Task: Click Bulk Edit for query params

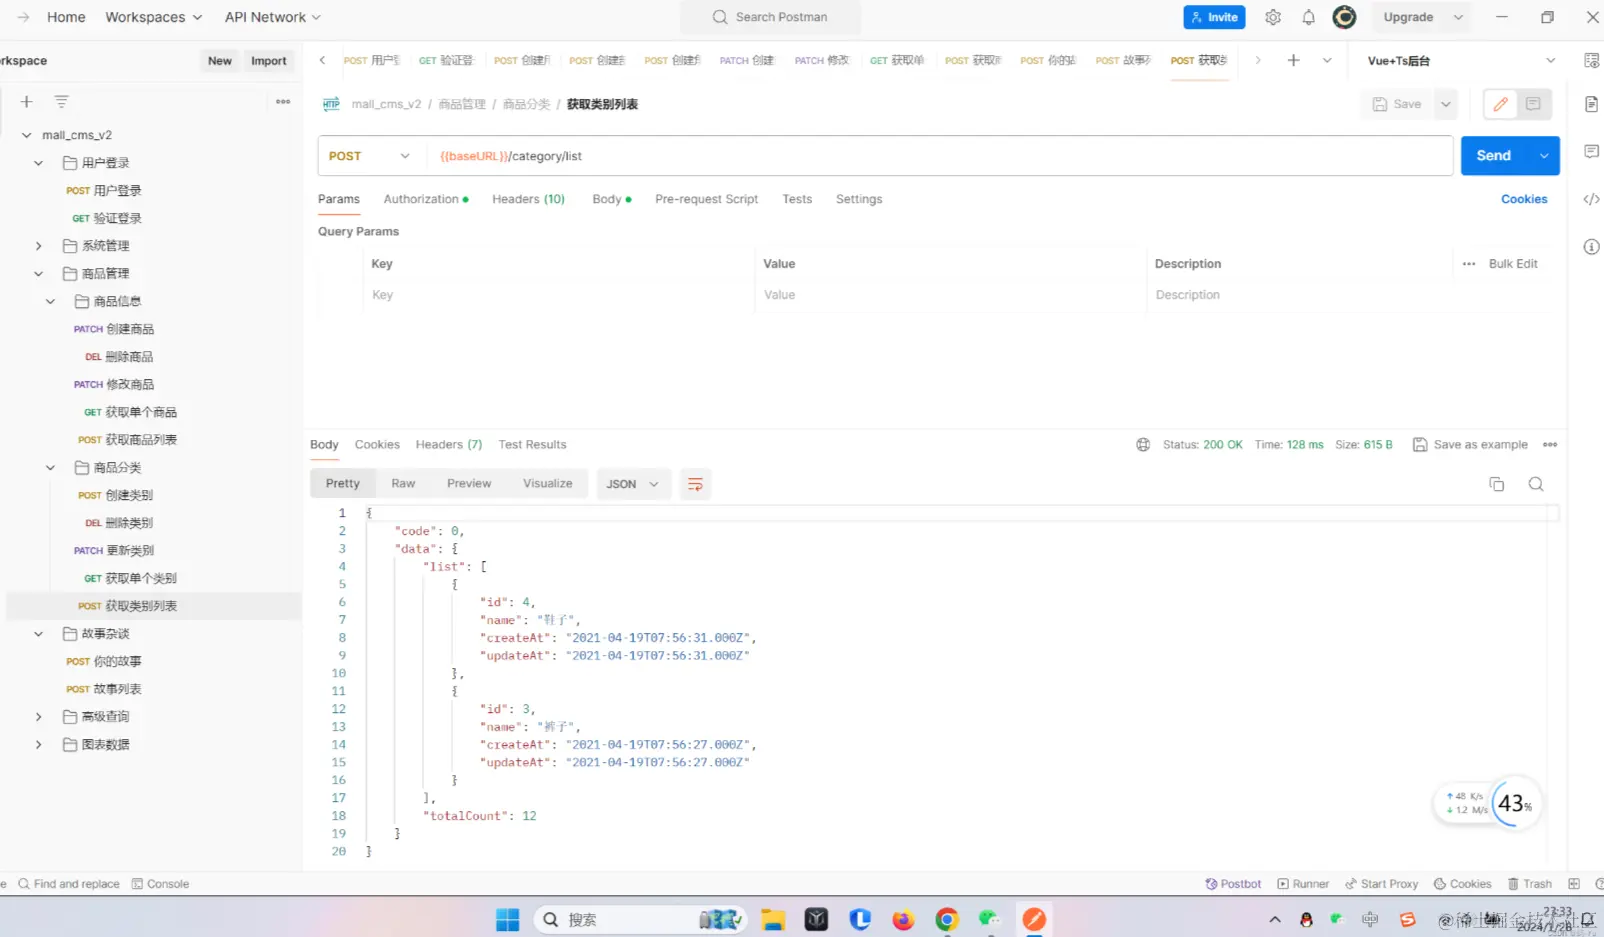Action: (x=1513, y=264)
